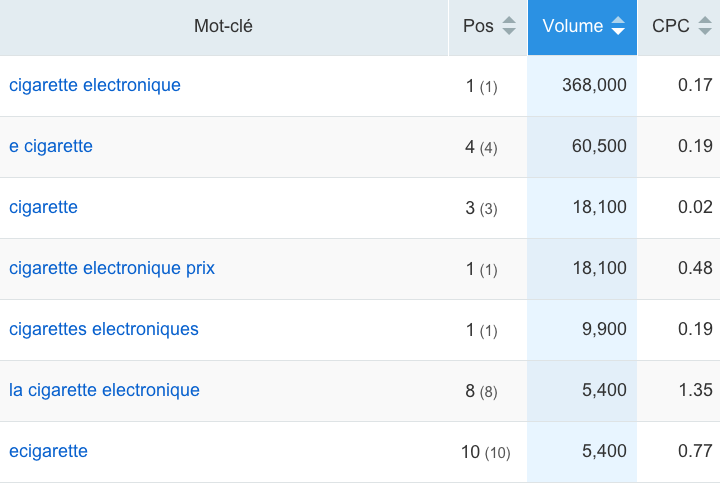
Task: Open the 'cigarette' keyword link
Action: click(44, 208)
